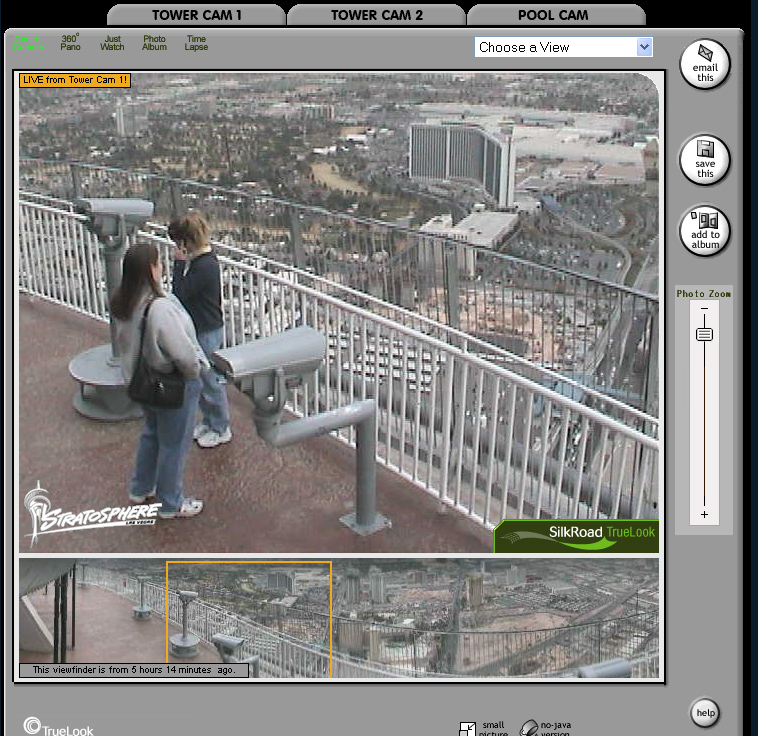Click the plus end of Photo Zoom
This screenshot has width=758, height=736.
704,515
